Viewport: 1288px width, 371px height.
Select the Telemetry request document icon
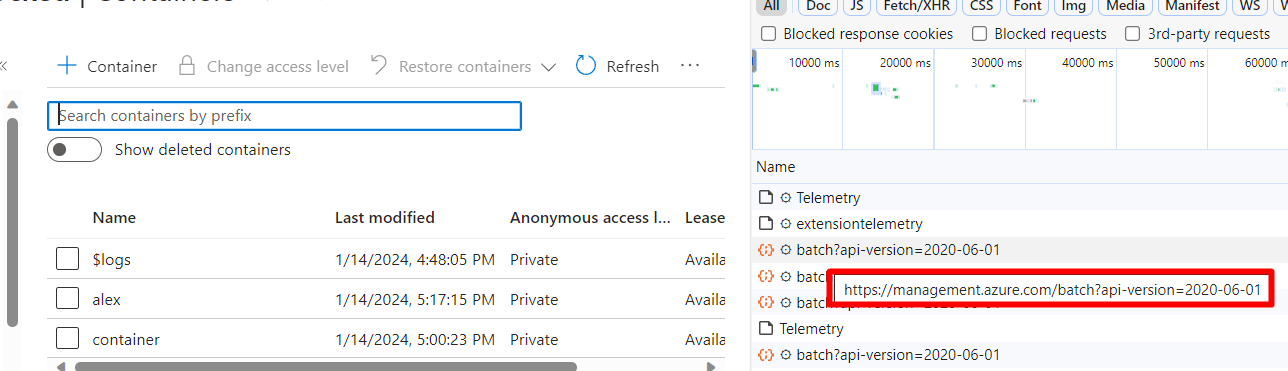(766, 198)
